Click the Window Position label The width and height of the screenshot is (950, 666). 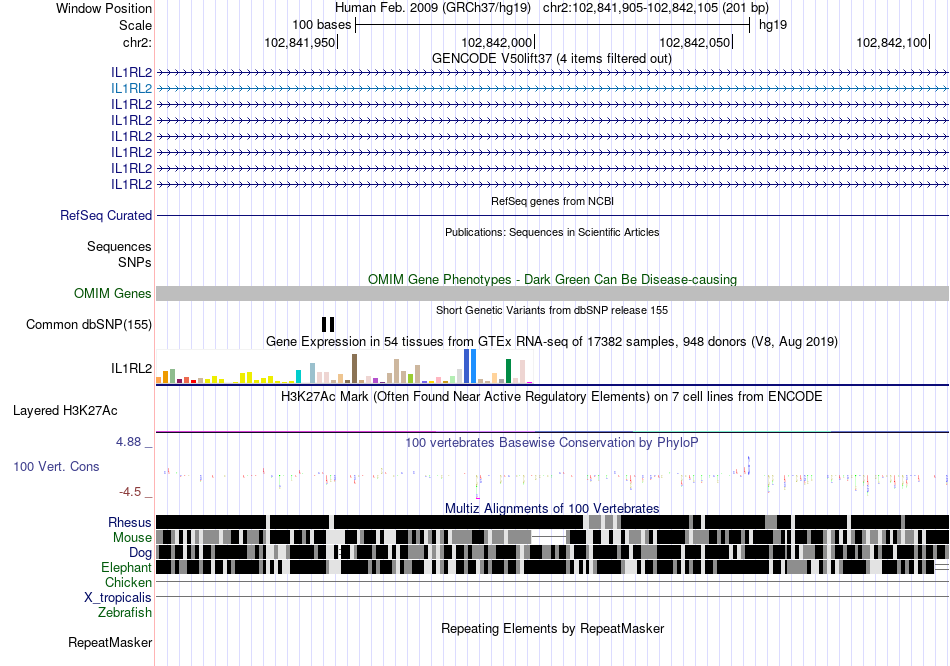pos(104,8)
